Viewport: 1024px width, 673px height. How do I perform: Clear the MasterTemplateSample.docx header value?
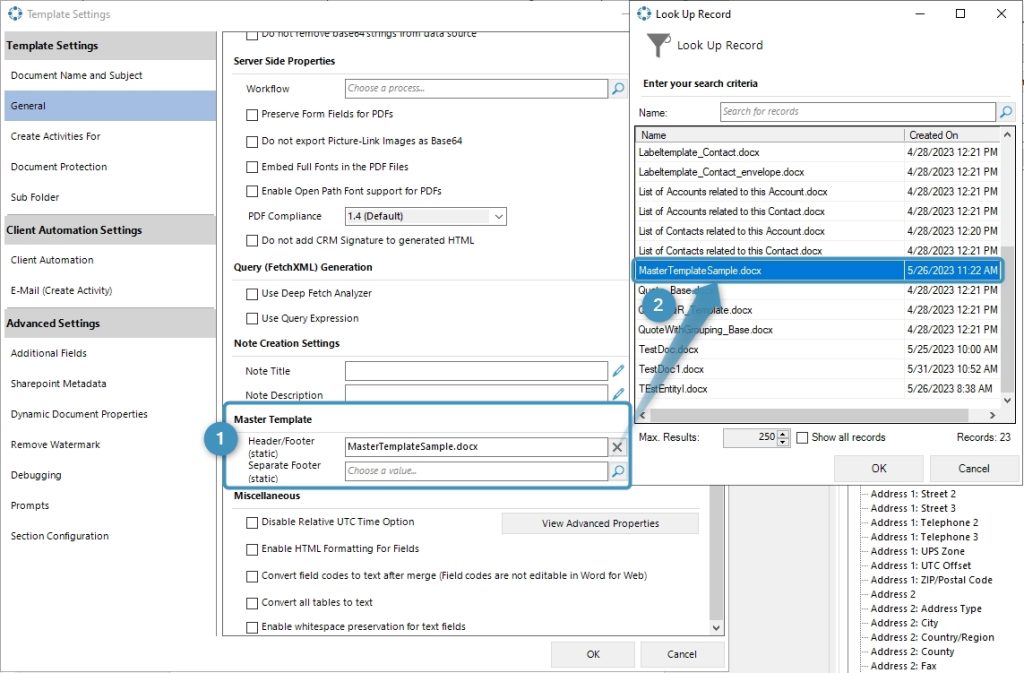(x=617, y=446)
